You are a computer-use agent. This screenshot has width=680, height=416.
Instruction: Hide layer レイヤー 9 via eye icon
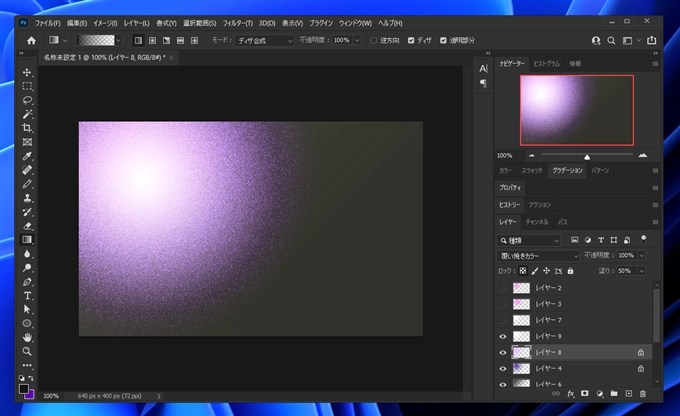pos(503,336)
